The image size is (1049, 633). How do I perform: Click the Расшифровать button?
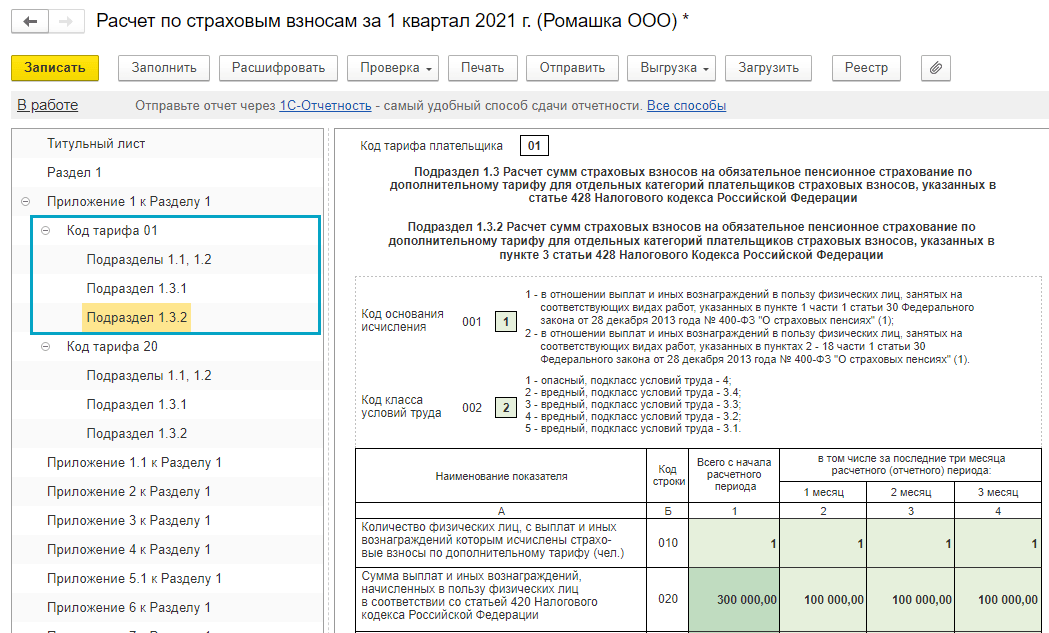tap(278, 68)
